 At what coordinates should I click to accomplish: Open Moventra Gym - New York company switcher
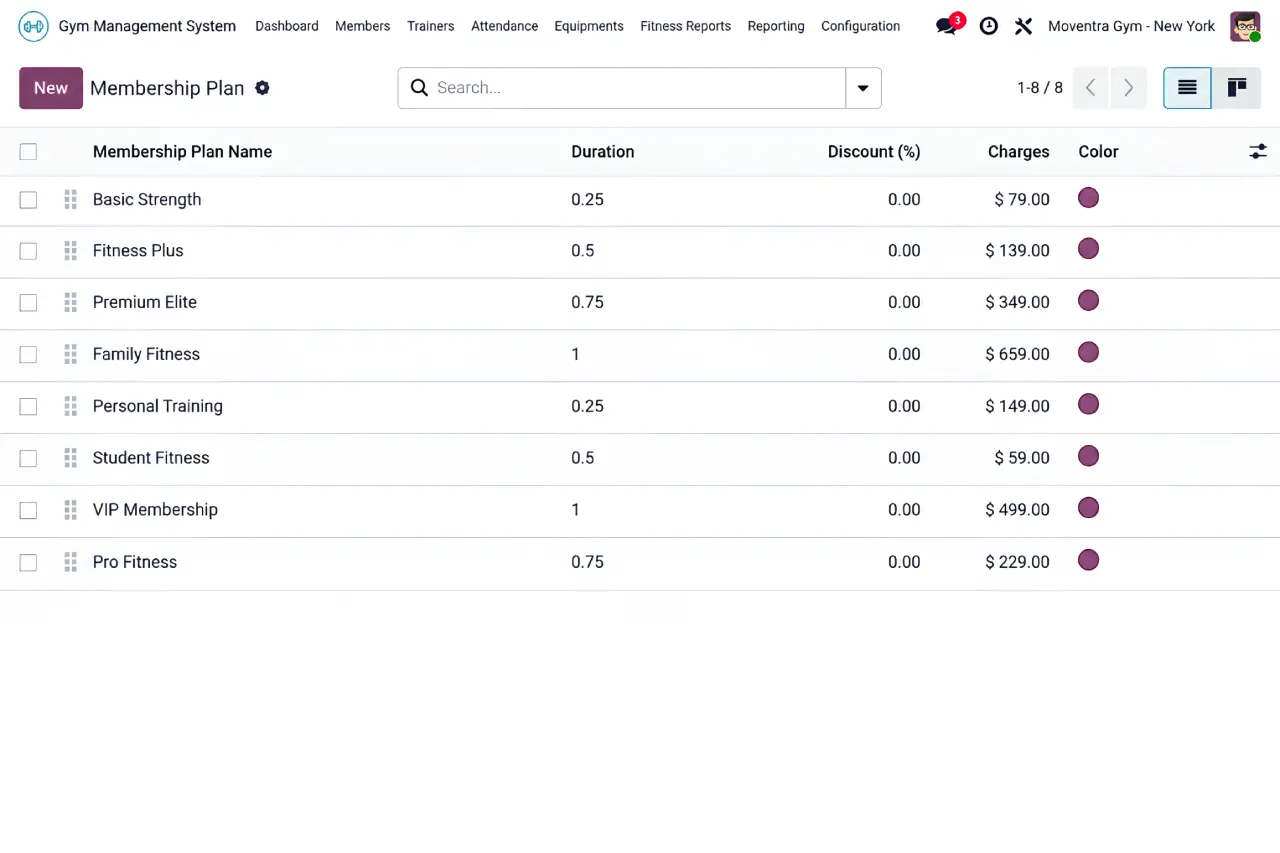click(1132, 26)
